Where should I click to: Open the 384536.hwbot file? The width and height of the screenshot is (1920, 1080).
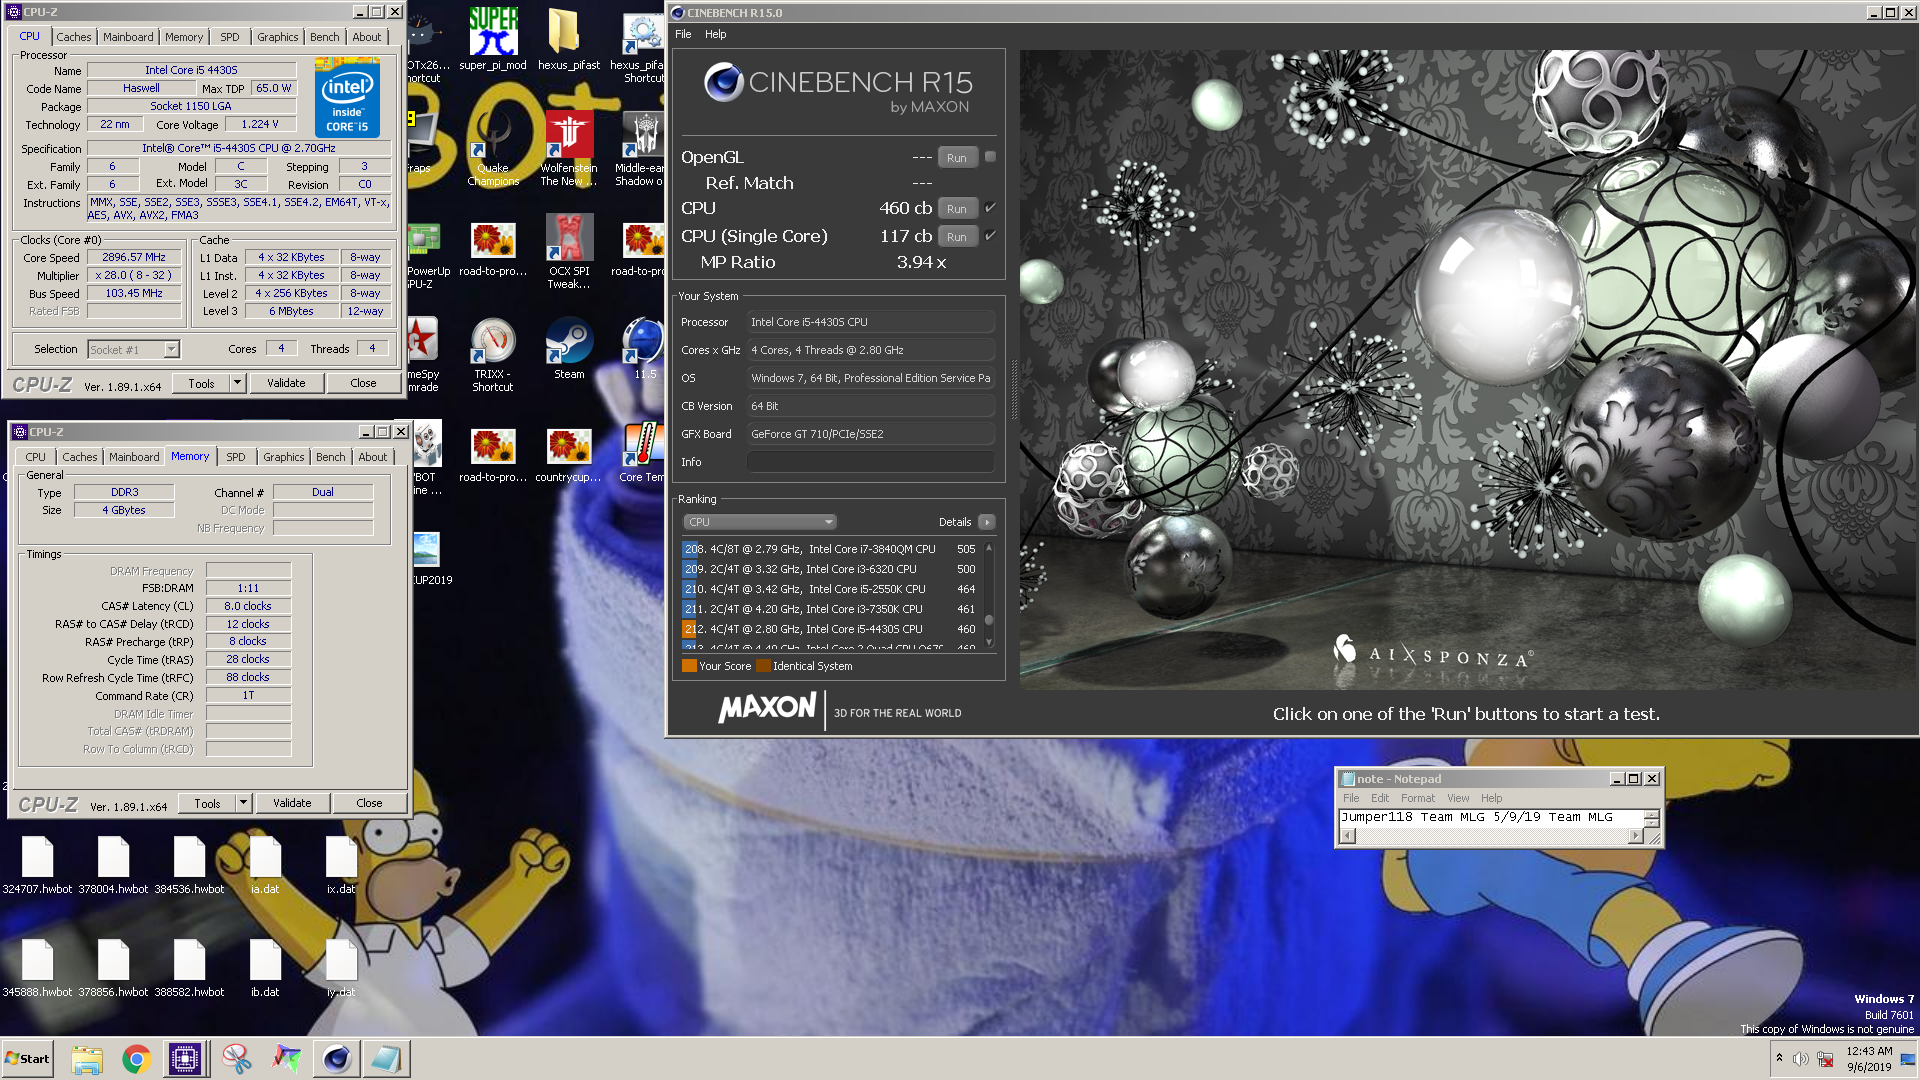pos(189,865)
